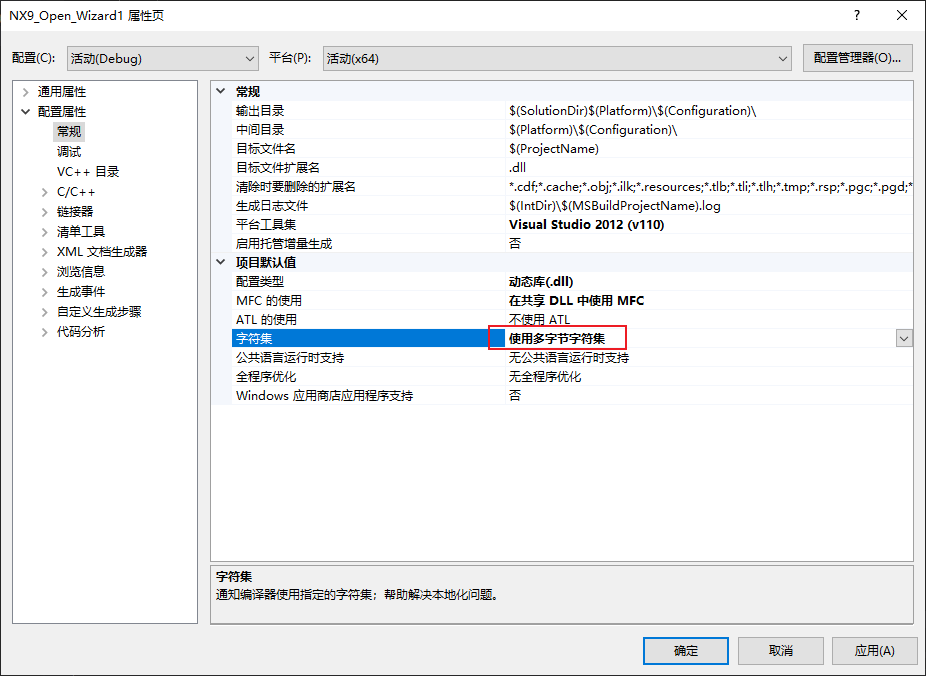Expand the 链接器 tree node
Viewport: 926px width, 676px height.
(45, 212)
